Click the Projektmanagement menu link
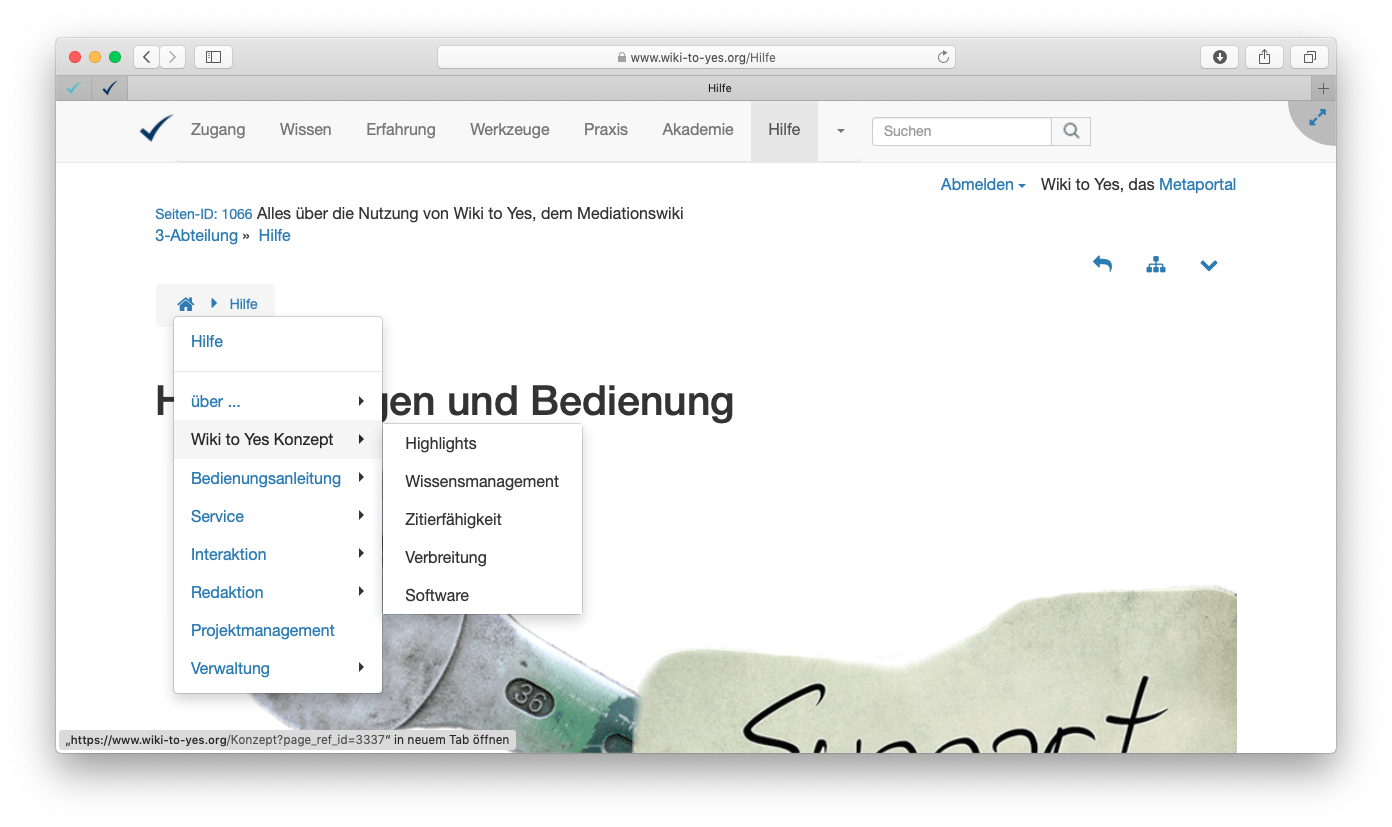 [x=262, y=630]
